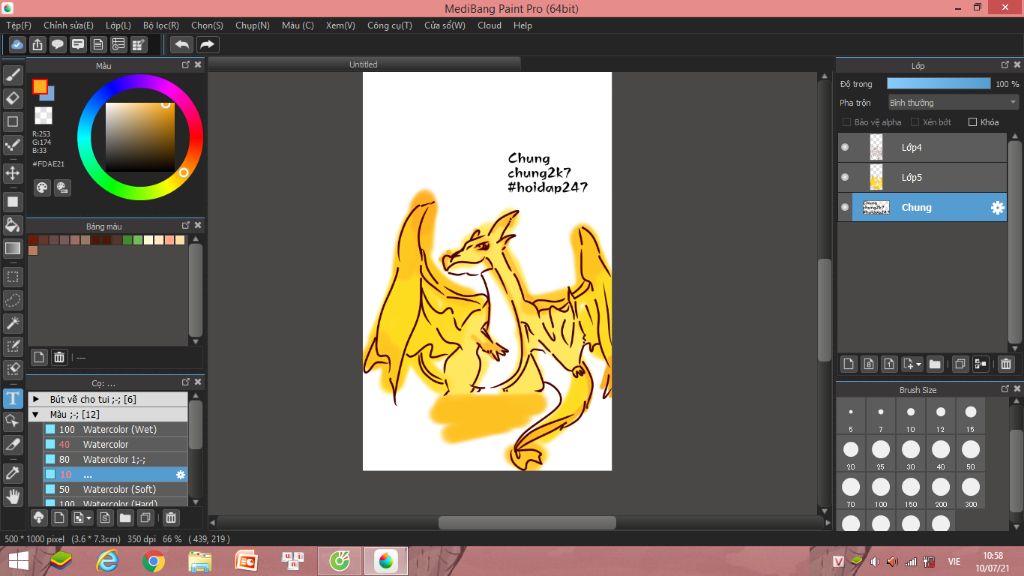Select the Eyedropper tool
The height and width of the screenshot is (576, 1024).
(x=12, y=473)
